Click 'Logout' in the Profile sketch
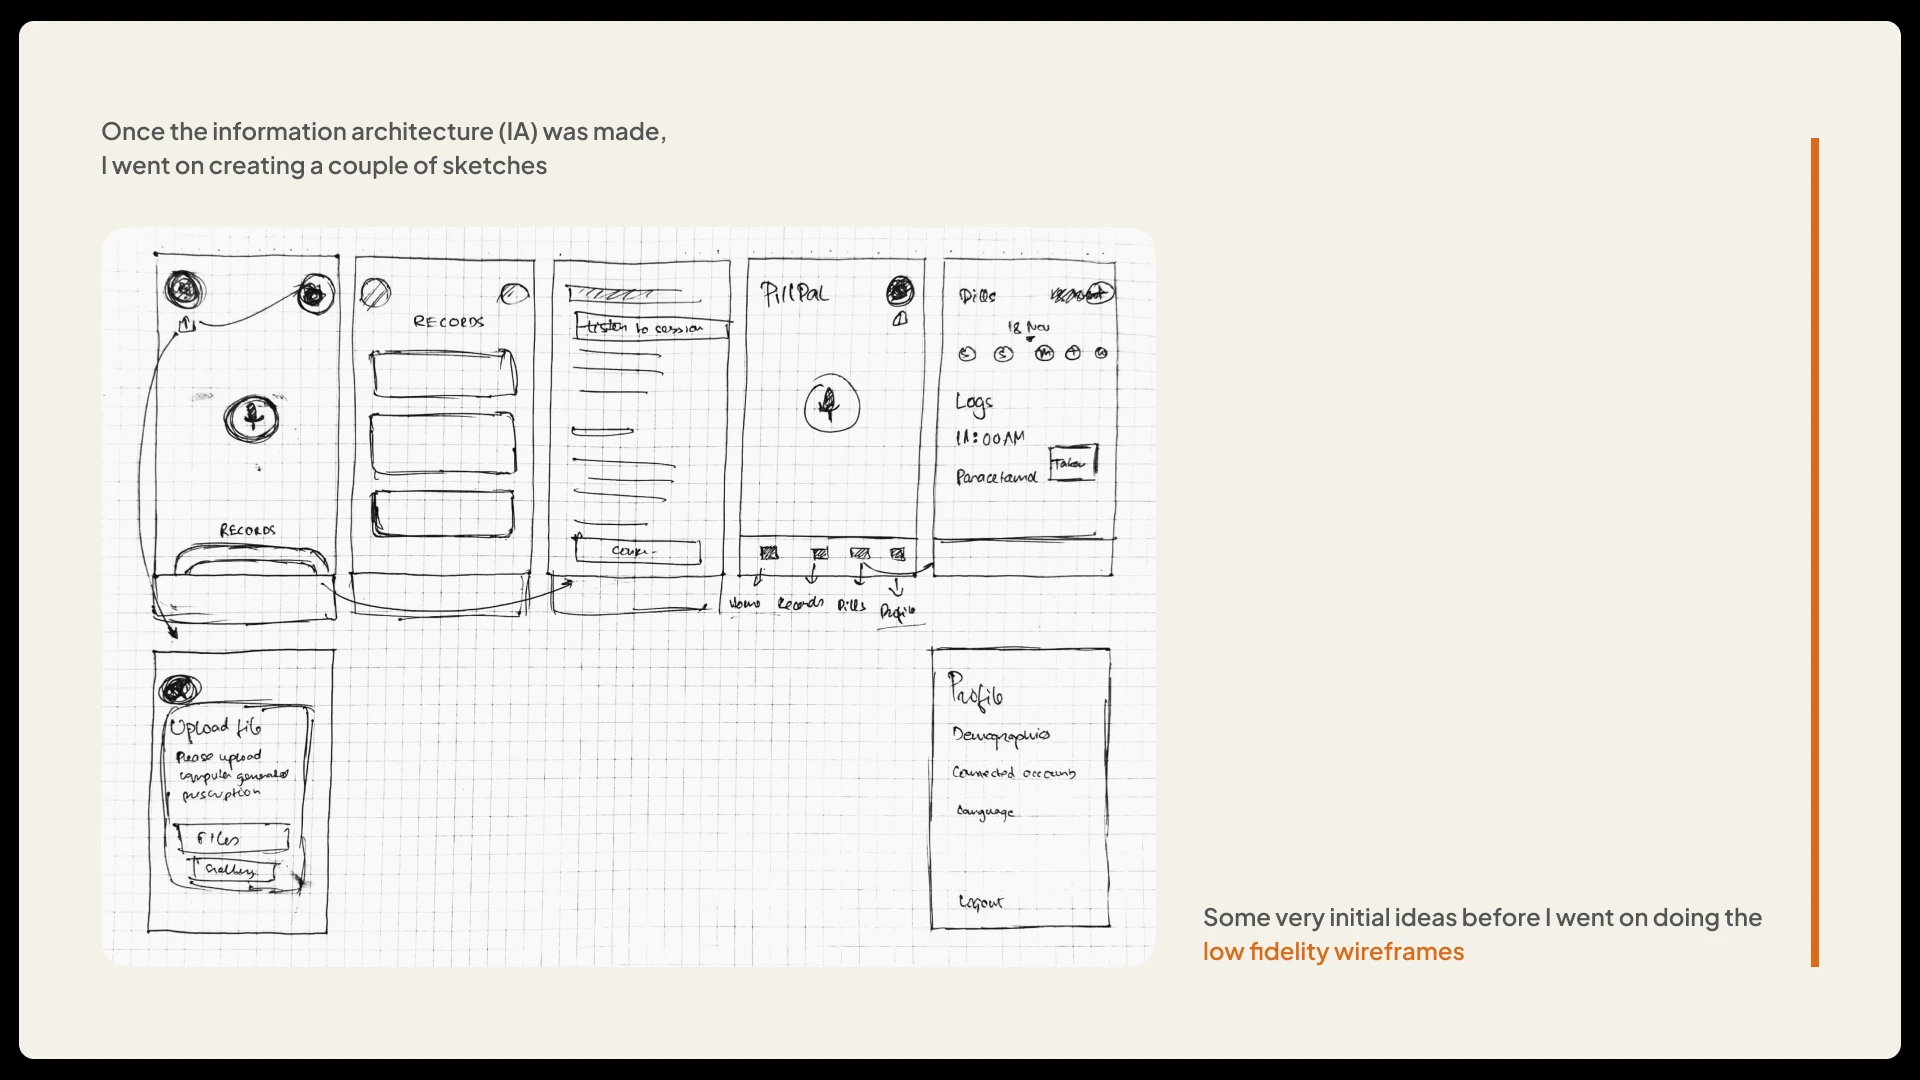This screenshot has height=1080, width=1920. coord(980,902)
